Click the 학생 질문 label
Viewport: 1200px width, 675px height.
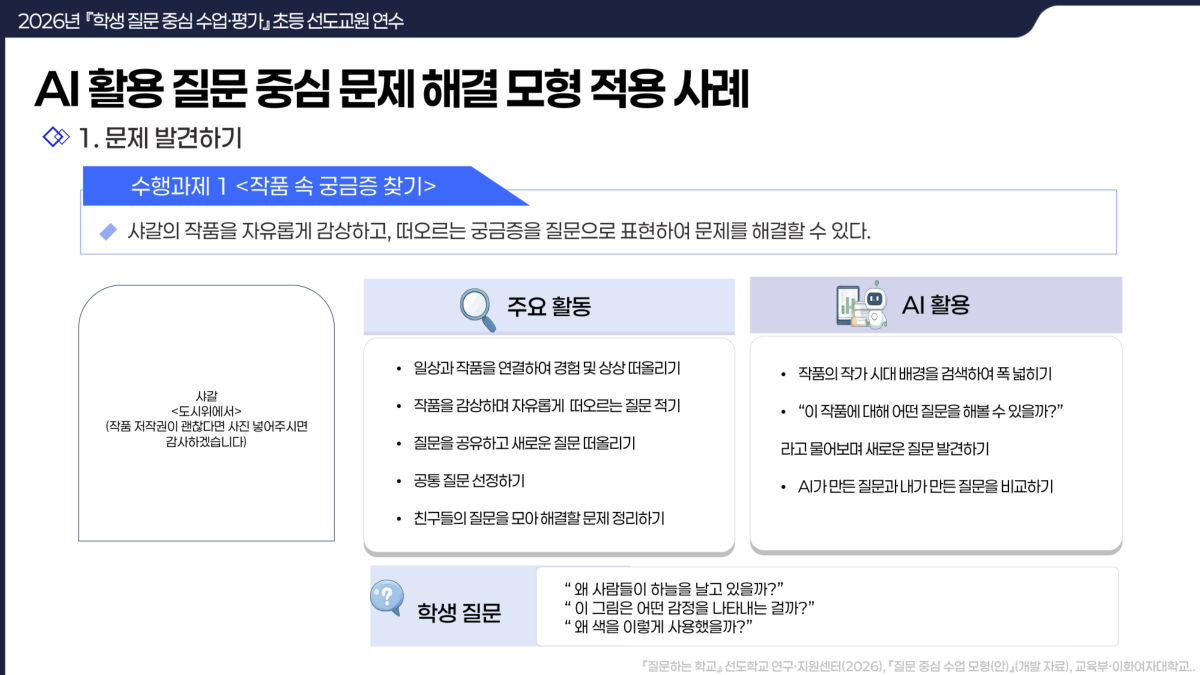(x=459, y=612)
